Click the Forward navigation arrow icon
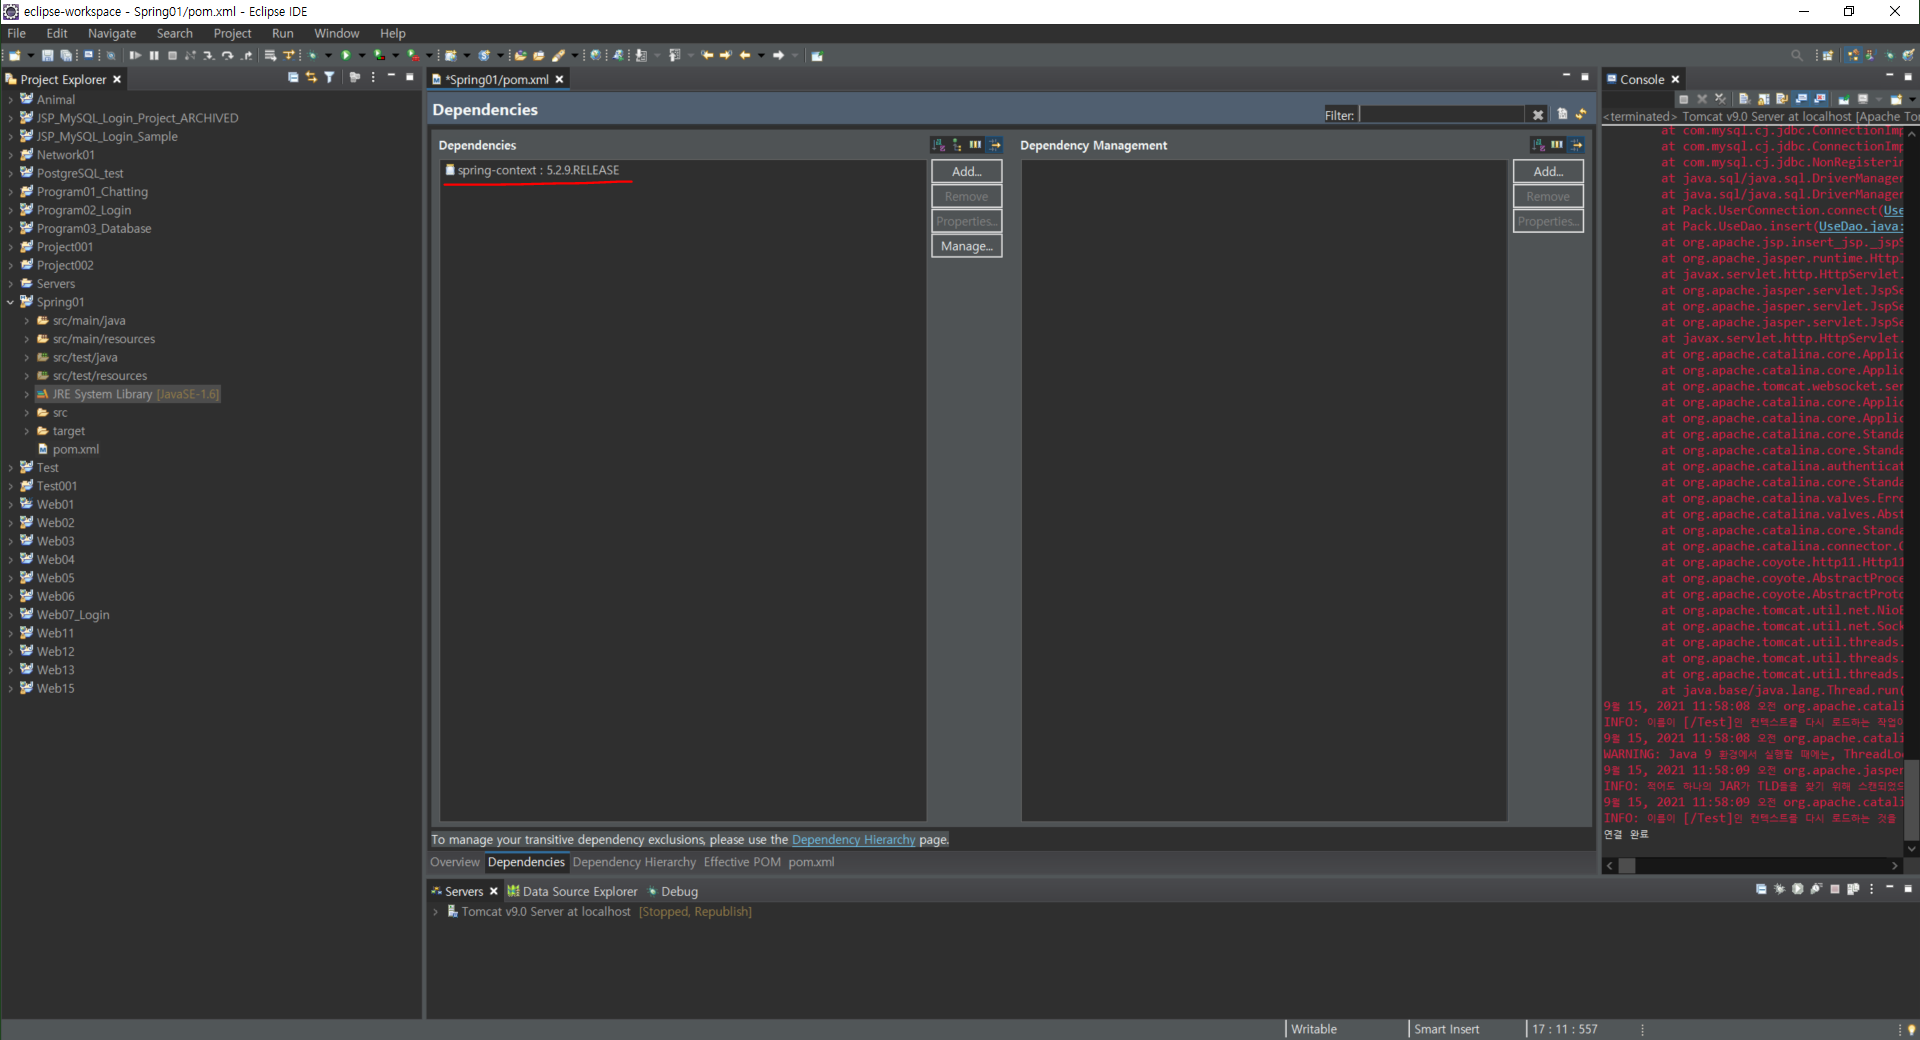 click(778, 56)
